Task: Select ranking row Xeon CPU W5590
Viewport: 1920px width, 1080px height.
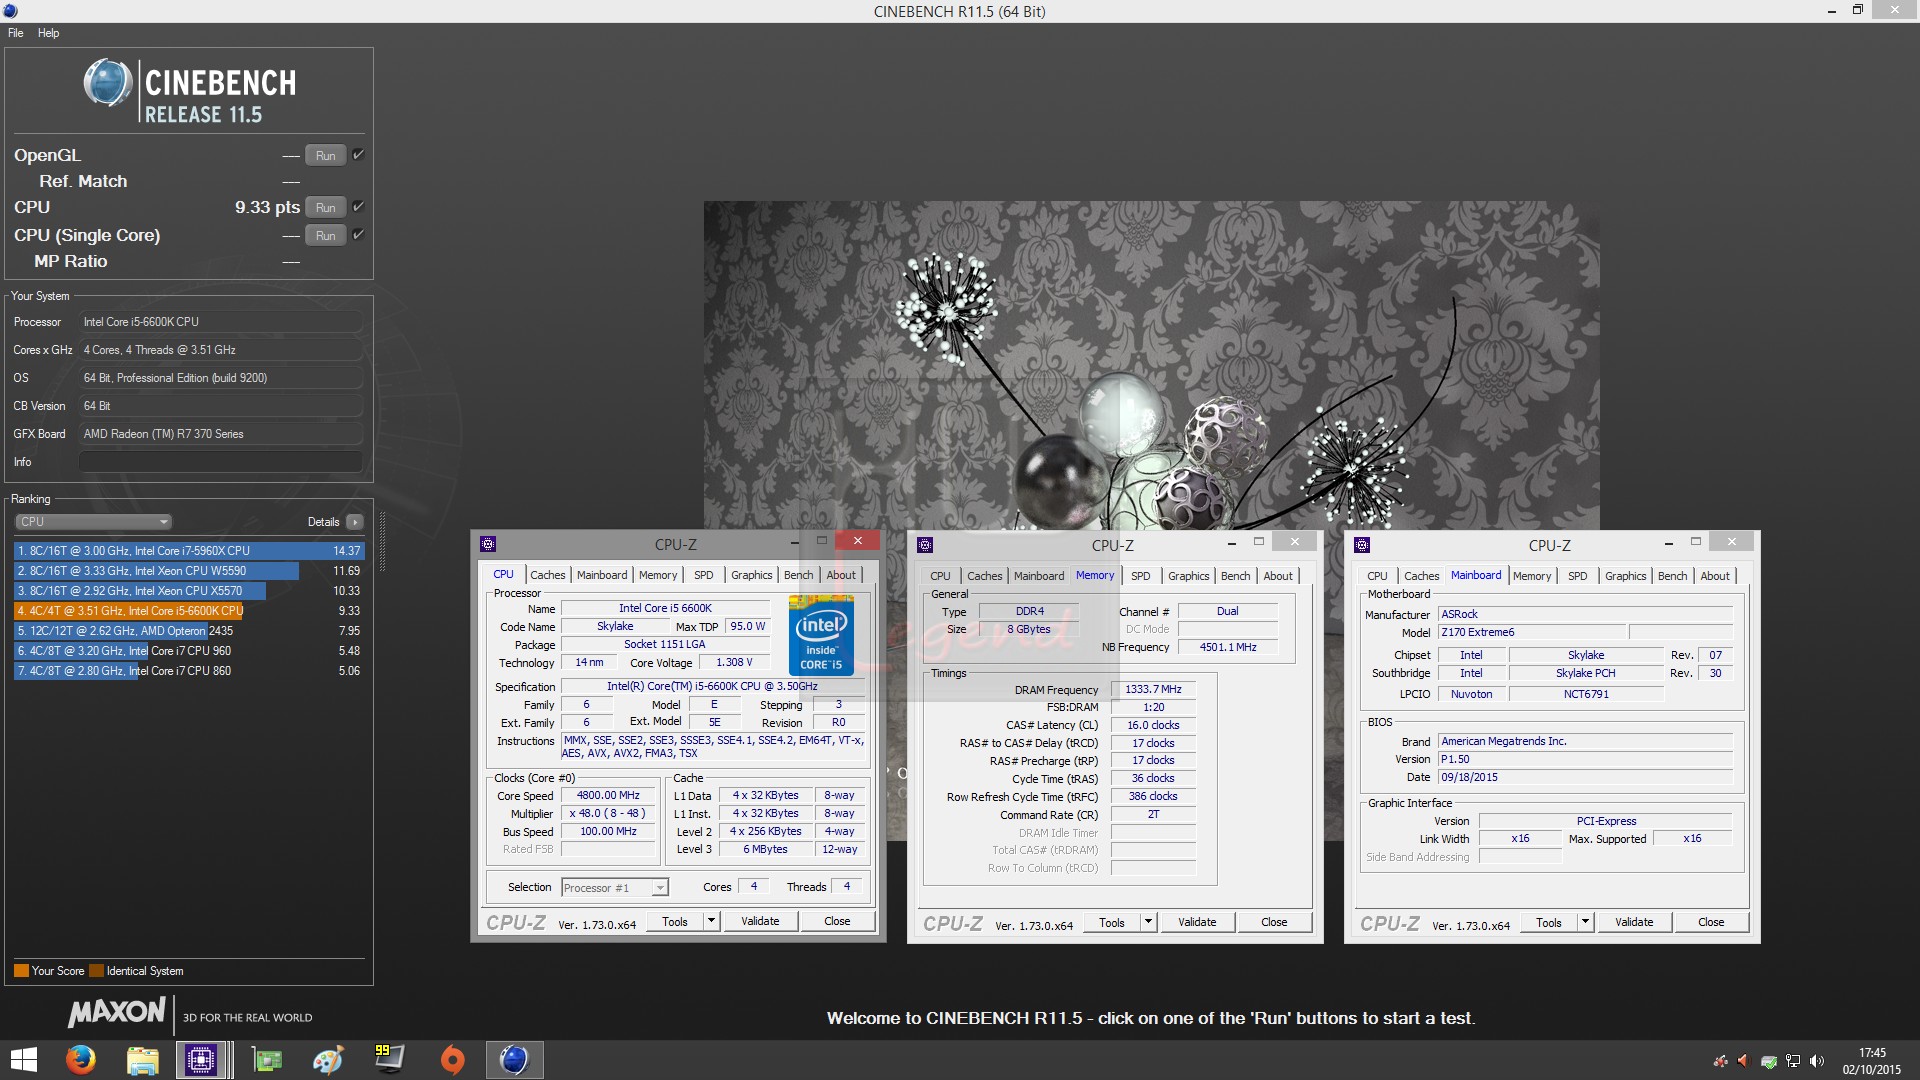Action: click(189, 571)
